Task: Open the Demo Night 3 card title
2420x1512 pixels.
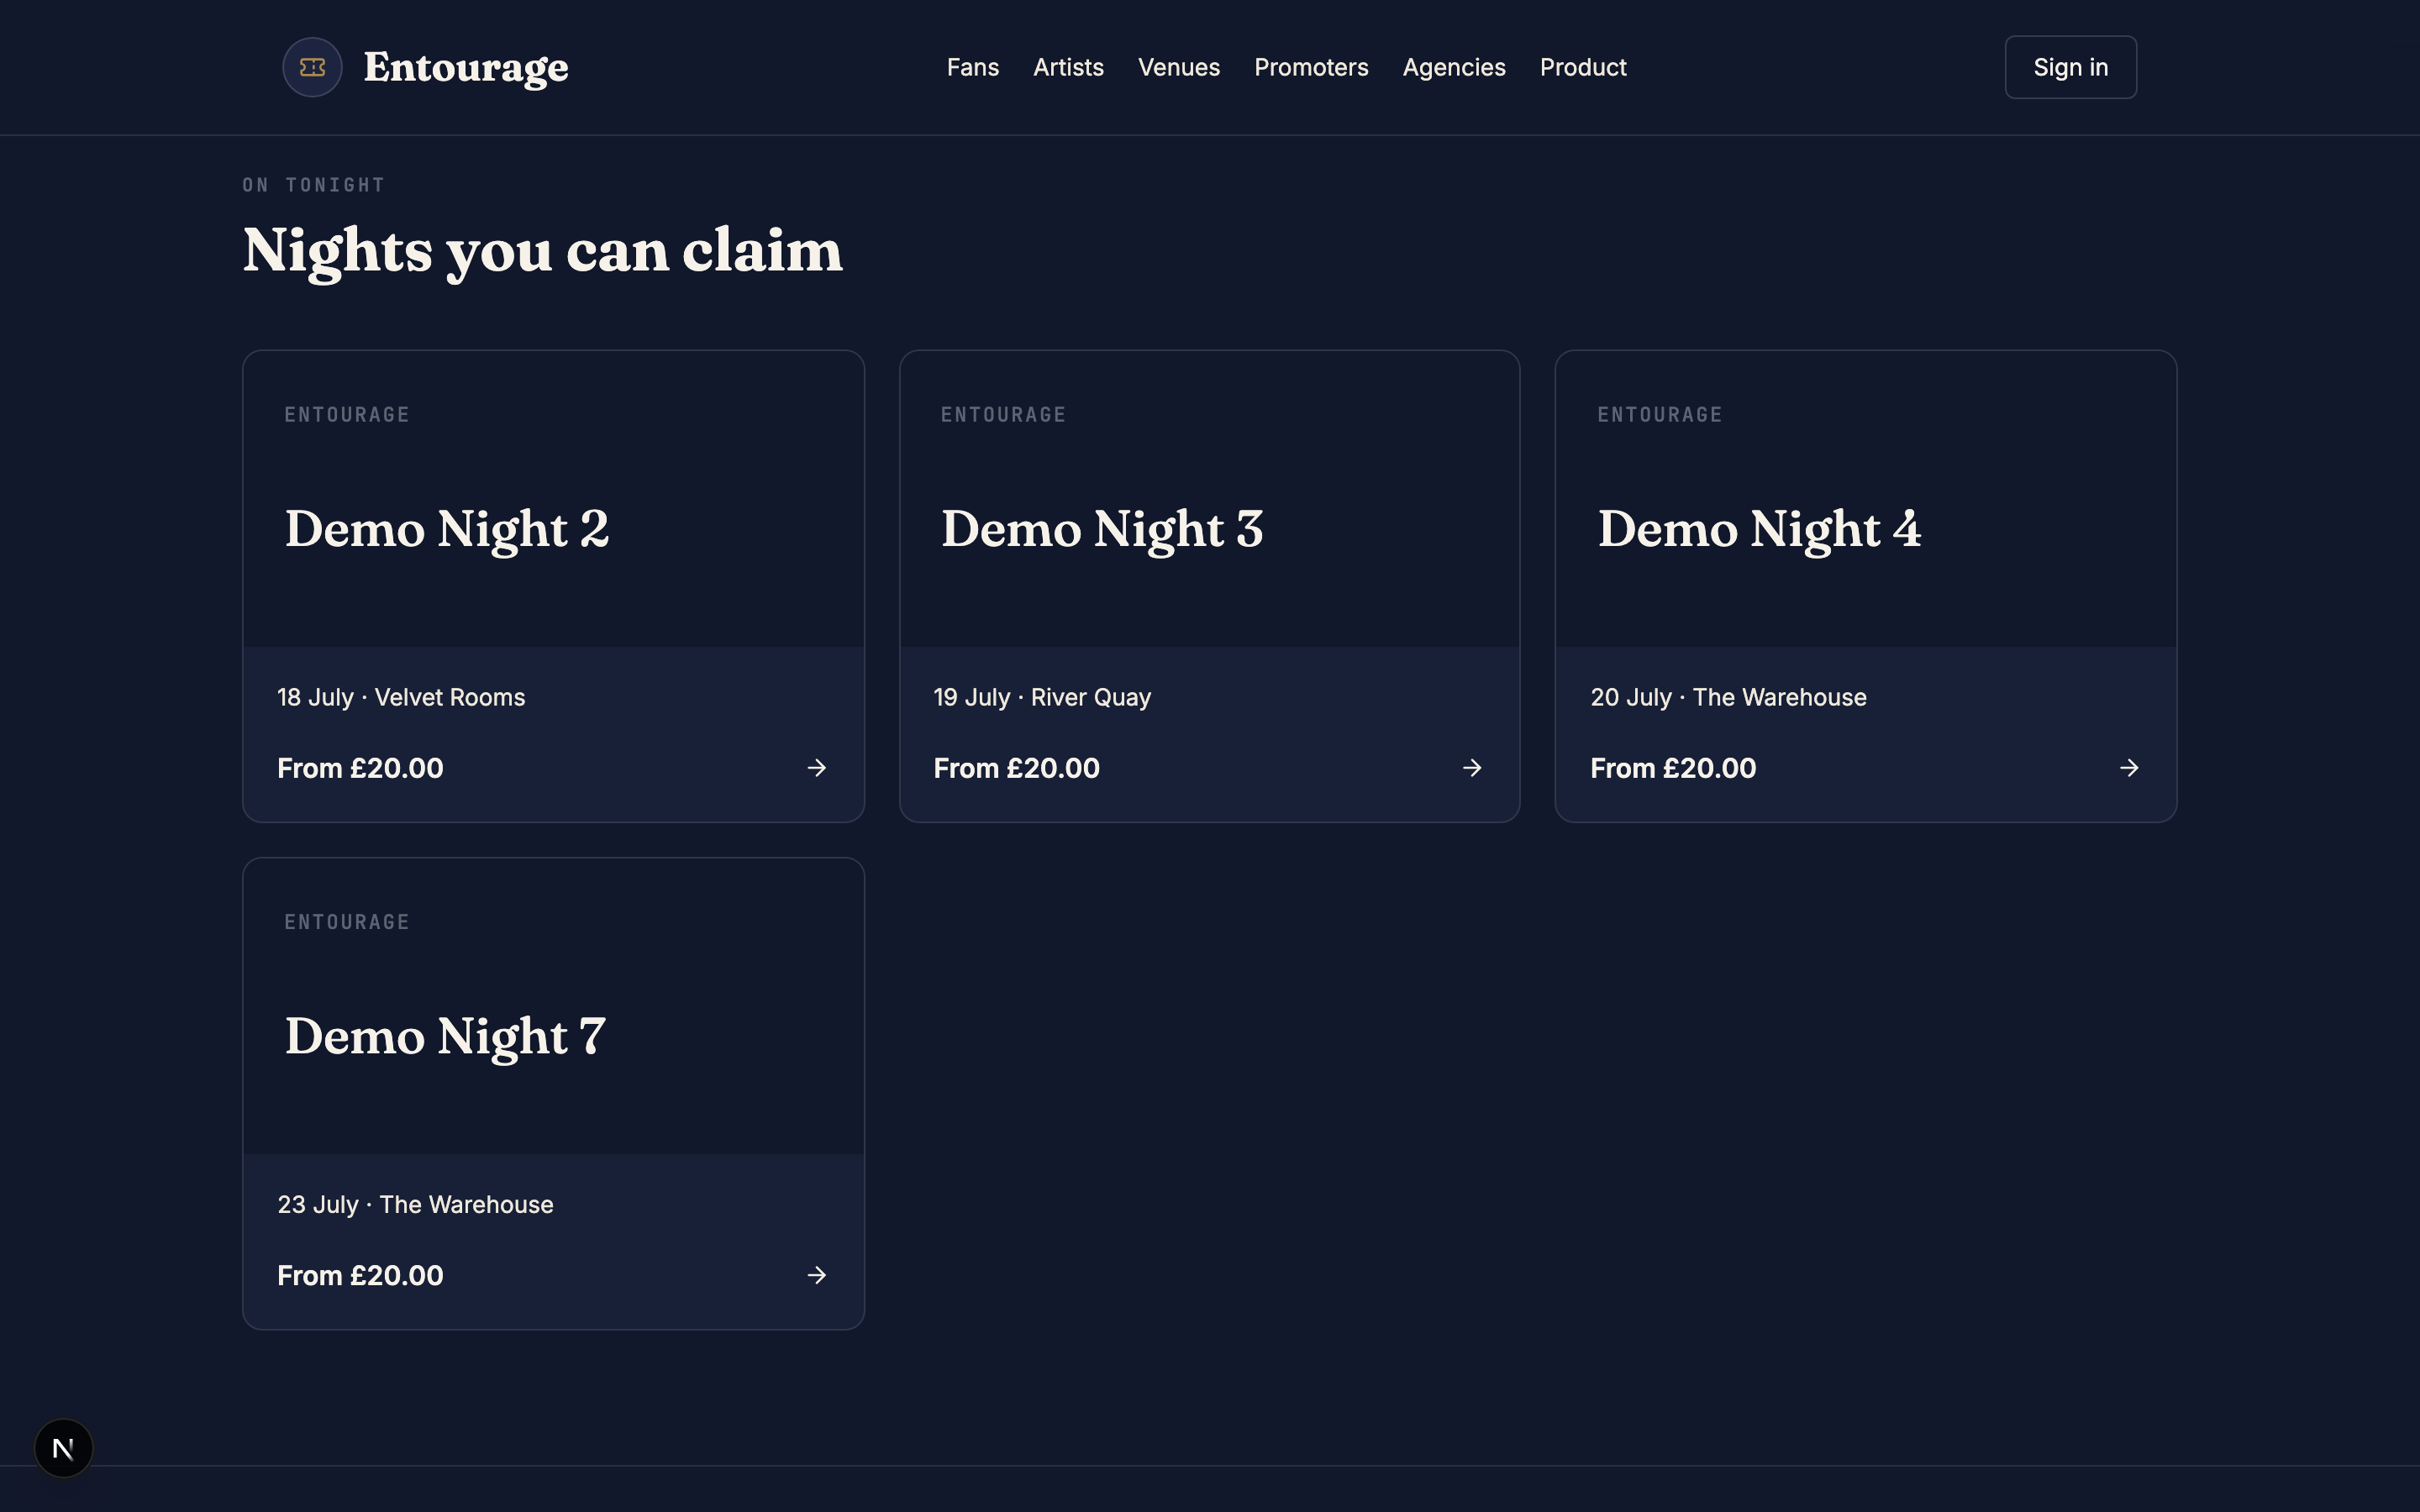Action: 1102,529
